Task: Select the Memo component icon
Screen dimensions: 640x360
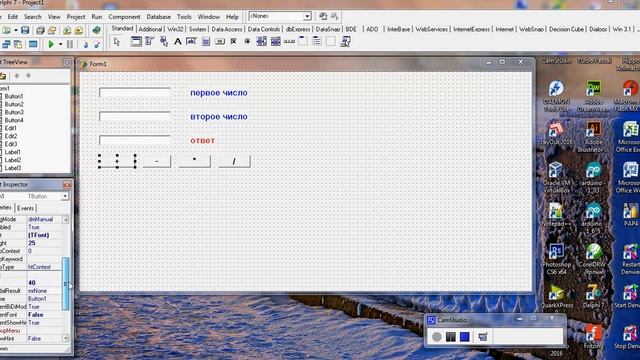Action: pyautogui.click(x=206, y=42)
